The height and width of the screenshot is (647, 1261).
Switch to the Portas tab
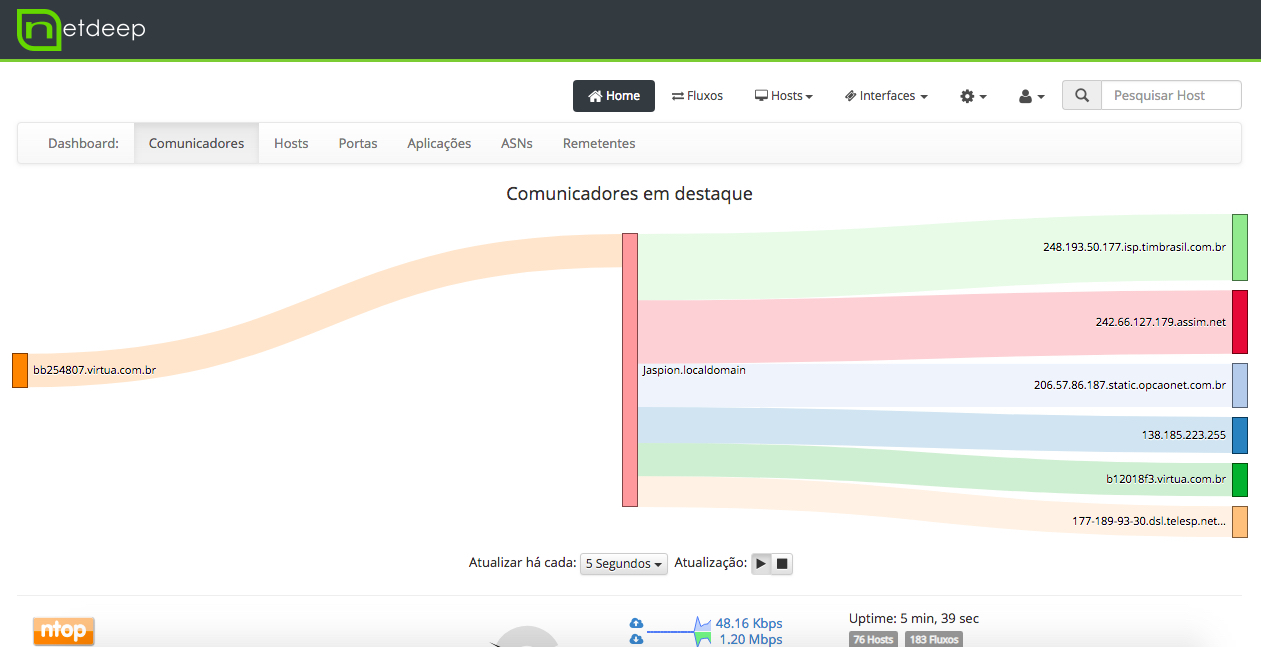(x=358, y=143)
